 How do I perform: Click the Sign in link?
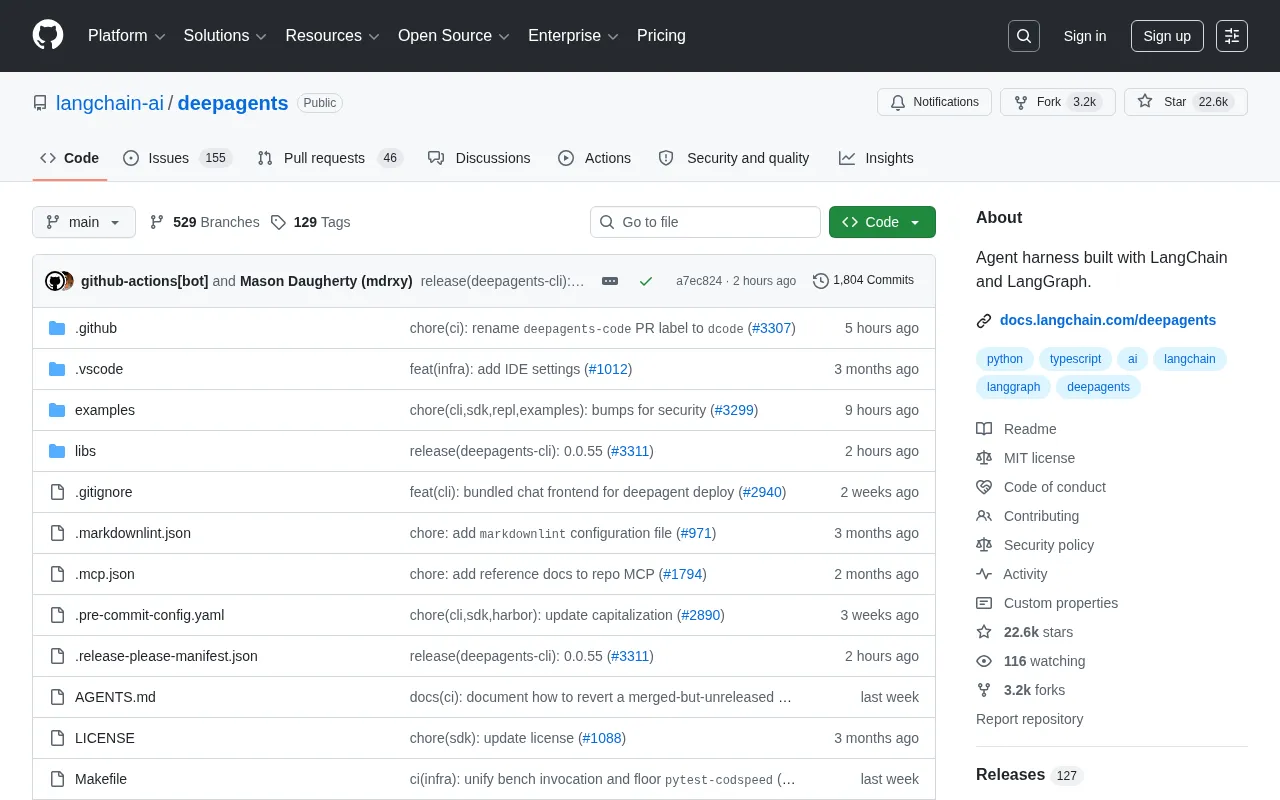1085,36
